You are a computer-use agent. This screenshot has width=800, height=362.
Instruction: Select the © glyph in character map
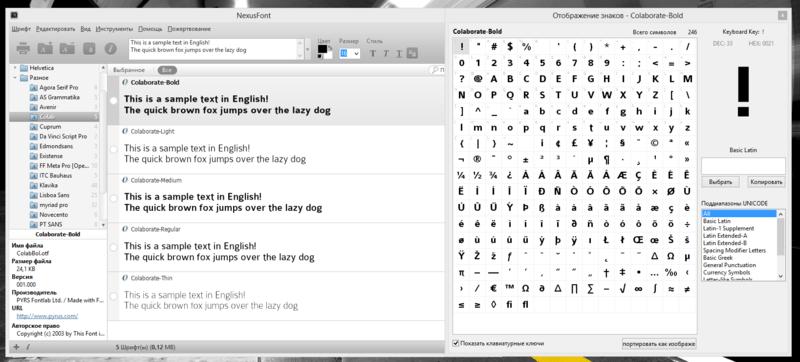tap(655, 143)
